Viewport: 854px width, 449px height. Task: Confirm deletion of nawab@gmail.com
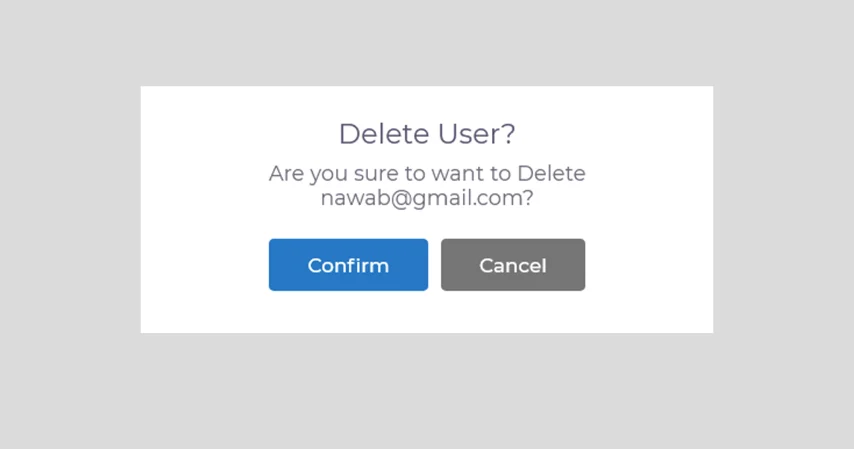coord(348,265)
